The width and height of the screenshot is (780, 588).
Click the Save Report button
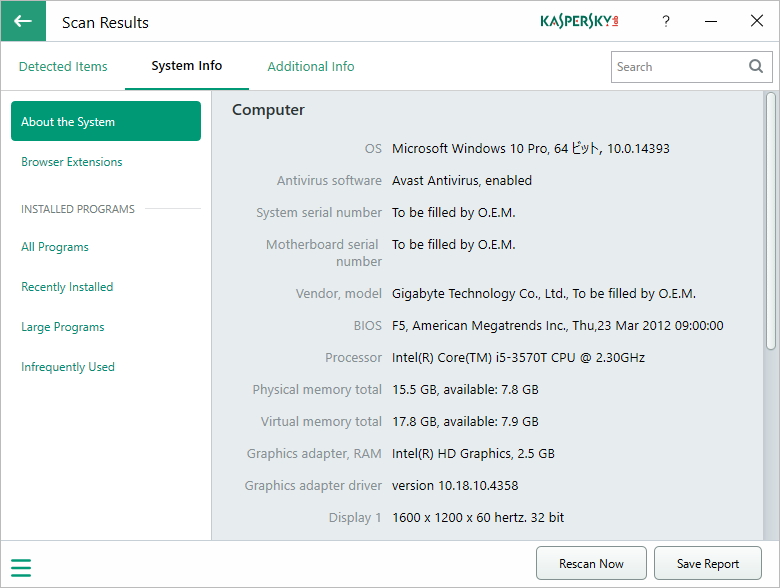click(707, 564)
